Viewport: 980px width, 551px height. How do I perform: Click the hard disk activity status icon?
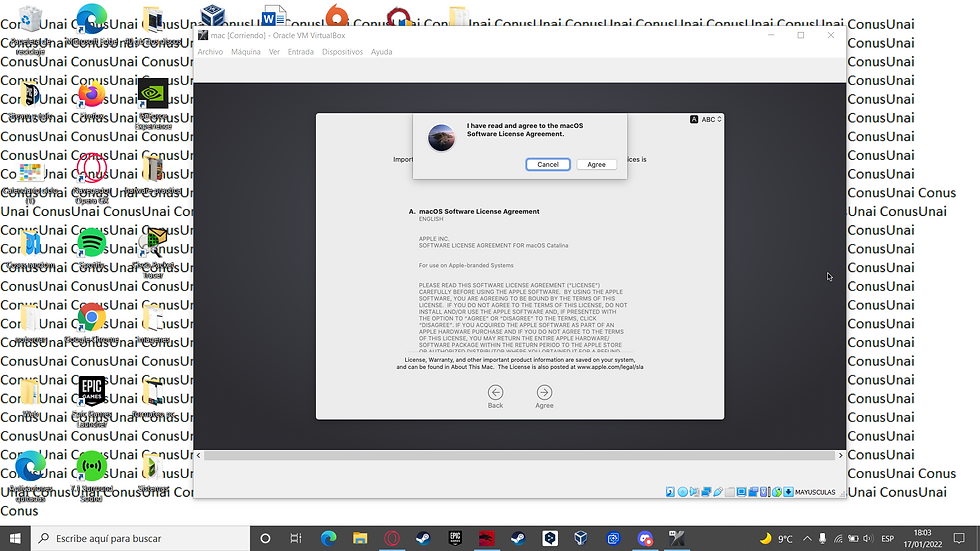coord(670,492)
